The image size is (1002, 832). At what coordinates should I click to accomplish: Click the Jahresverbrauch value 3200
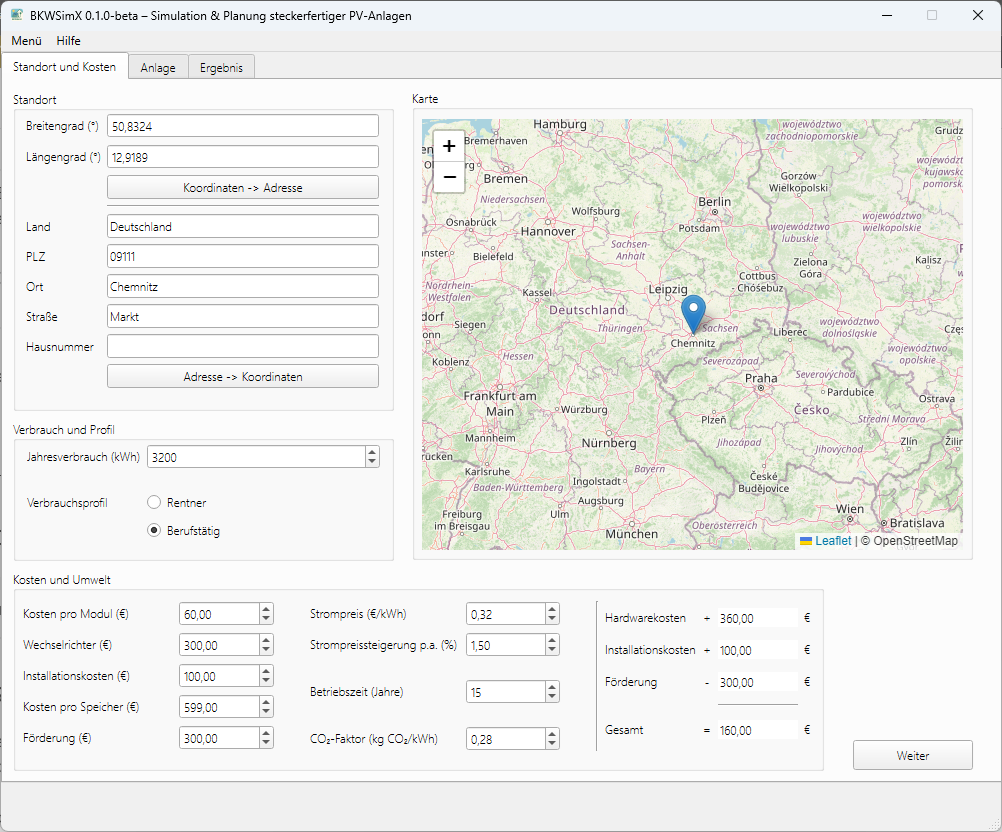pyautogui.click(x=256, y=457)
